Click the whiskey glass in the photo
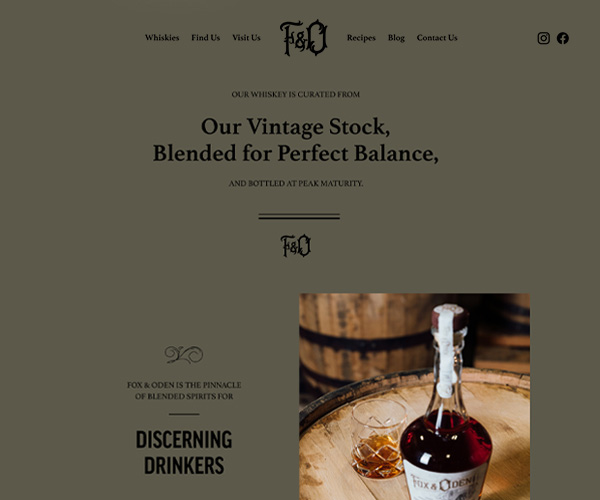The width and height of the screenshot is (600, 500). coord(379,438)
